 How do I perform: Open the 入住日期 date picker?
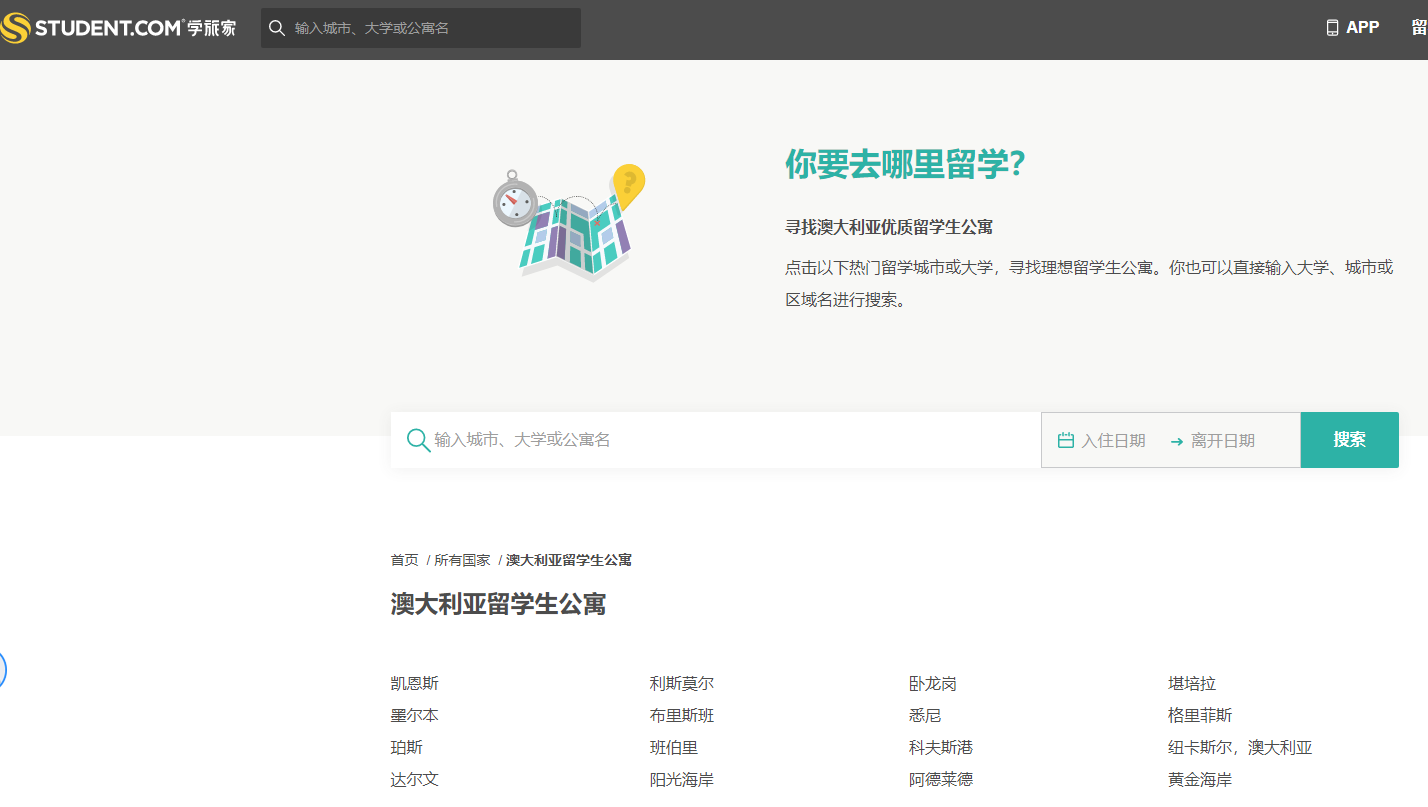[1113, 440]
